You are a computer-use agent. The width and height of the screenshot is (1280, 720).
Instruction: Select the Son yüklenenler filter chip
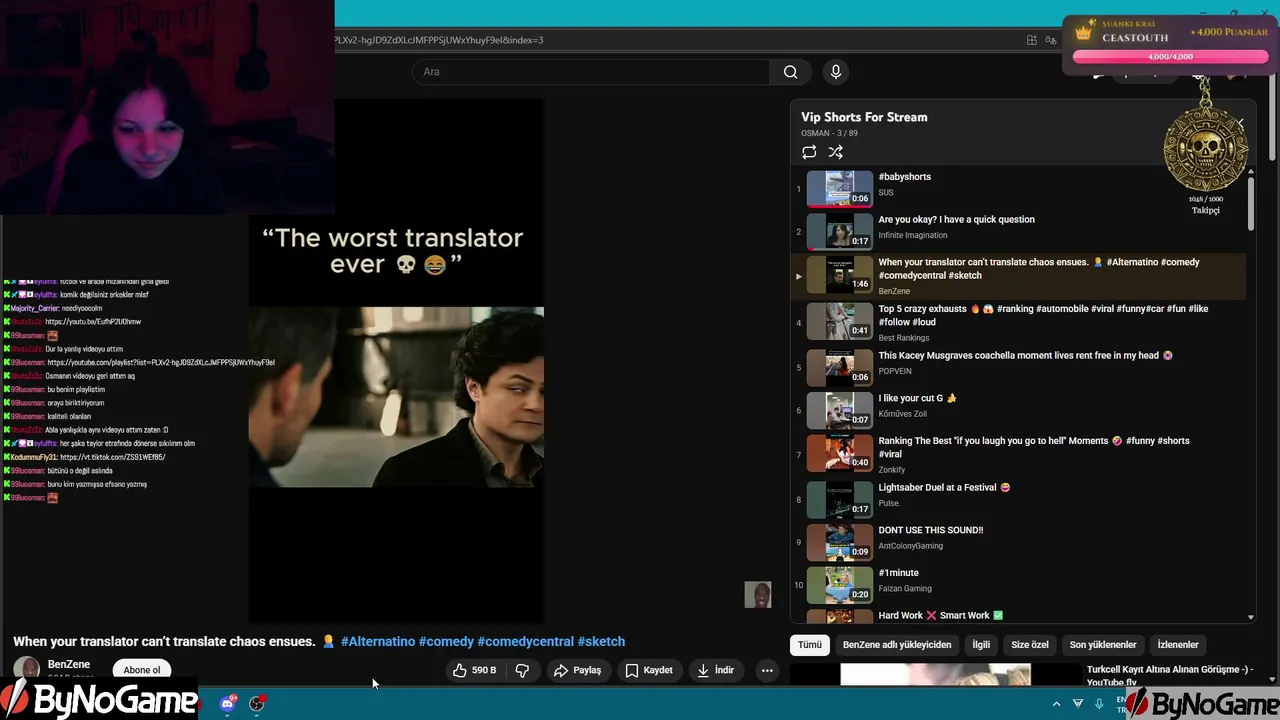coord(1103,645)
